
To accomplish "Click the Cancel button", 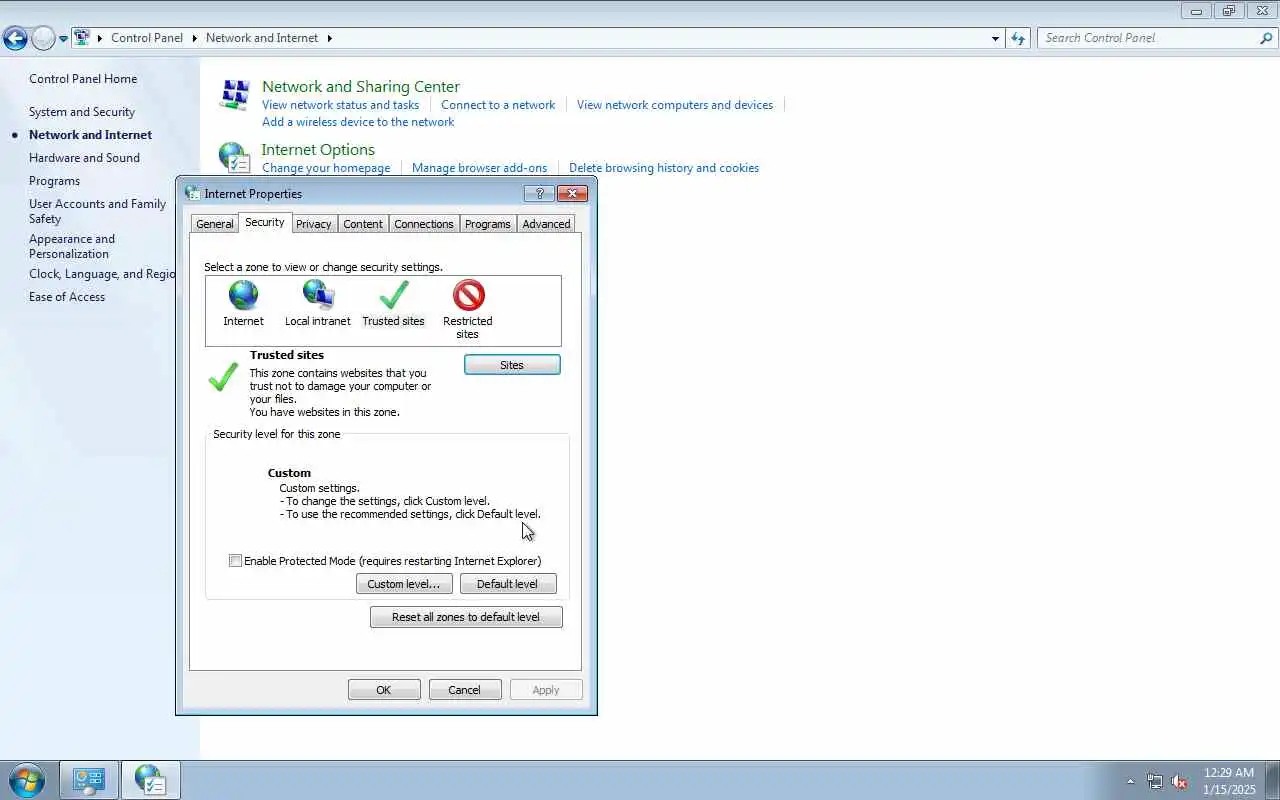I will [x=465, y=690].
